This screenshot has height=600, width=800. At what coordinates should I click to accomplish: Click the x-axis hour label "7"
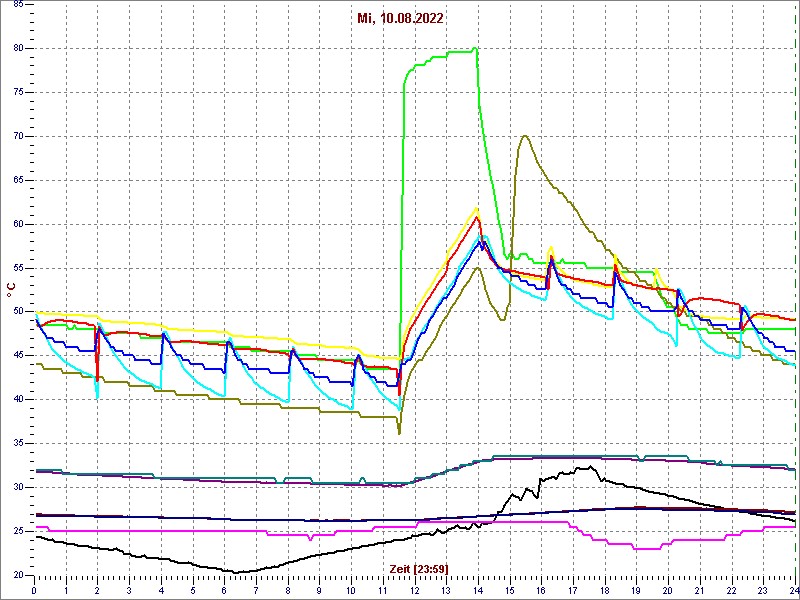click(x=256, y=590)
